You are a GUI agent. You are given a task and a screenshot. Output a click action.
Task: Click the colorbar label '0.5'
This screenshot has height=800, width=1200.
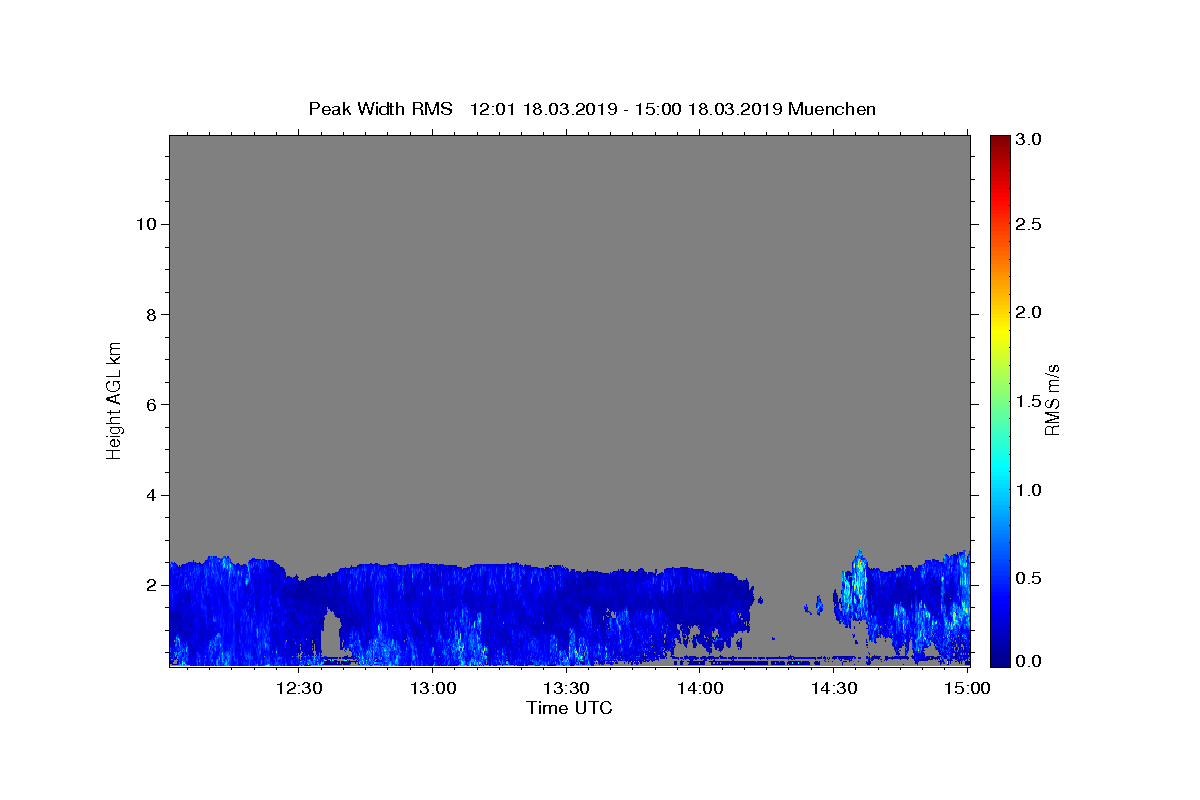(x=1029, y=578)
